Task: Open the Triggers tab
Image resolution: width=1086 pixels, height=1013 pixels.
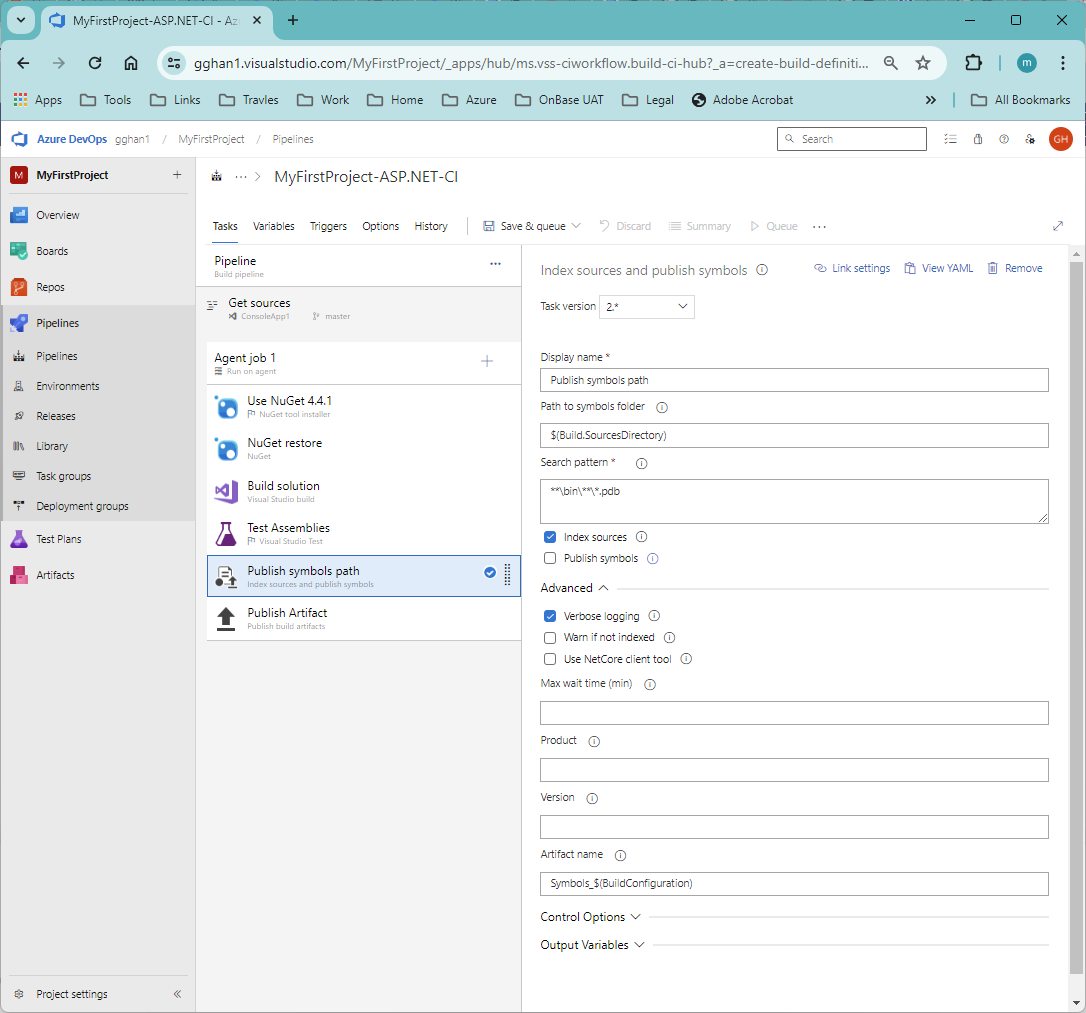Action: coord(328,226)
